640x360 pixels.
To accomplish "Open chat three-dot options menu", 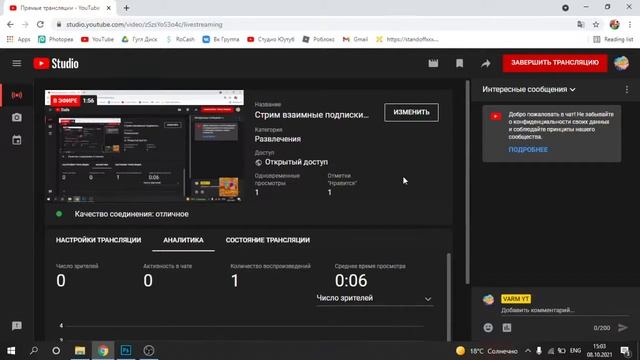I will 627,89.
